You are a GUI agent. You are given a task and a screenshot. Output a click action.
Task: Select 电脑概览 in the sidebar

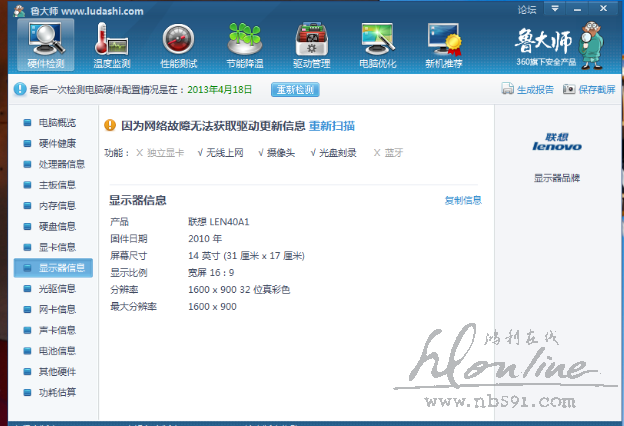click(x=56, y=122)
